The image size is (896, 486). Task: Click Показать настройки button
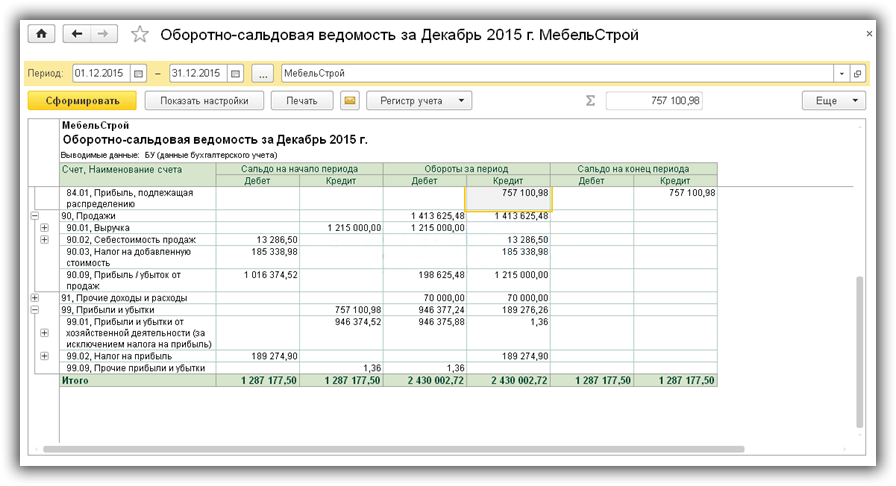(204, 101)
